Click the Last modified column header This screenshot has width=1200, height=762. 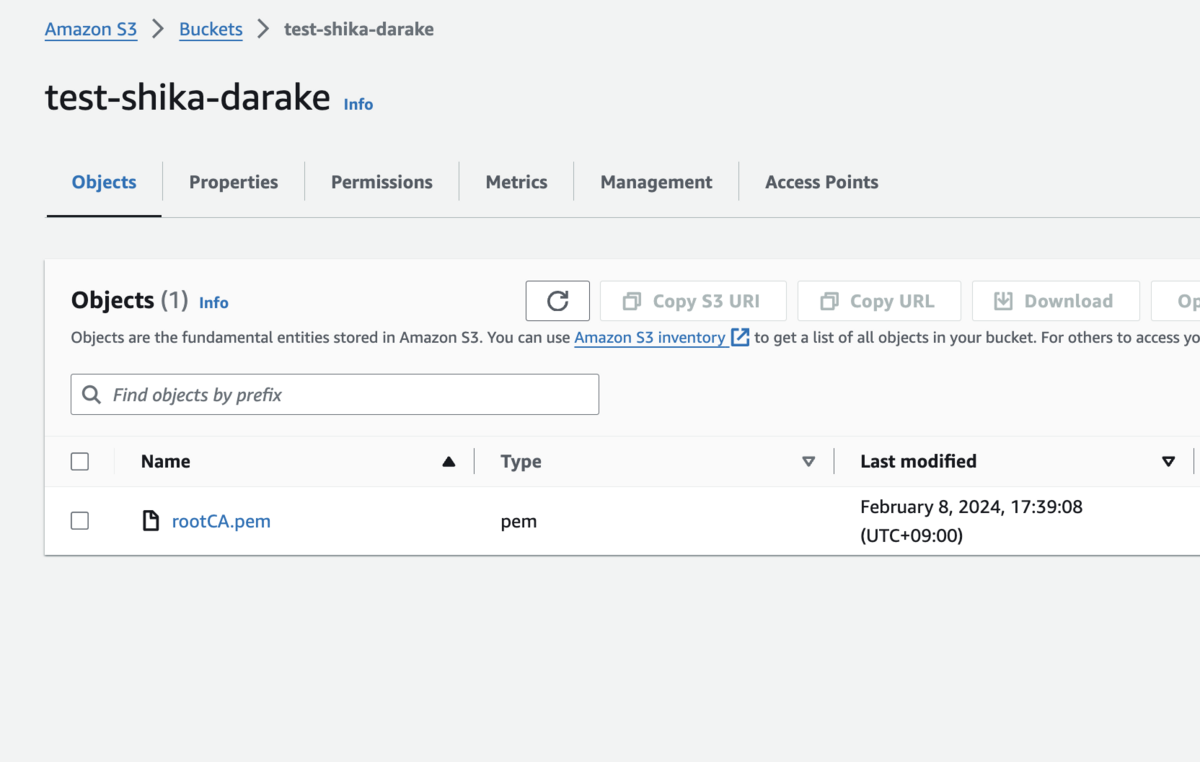(918, 461)
